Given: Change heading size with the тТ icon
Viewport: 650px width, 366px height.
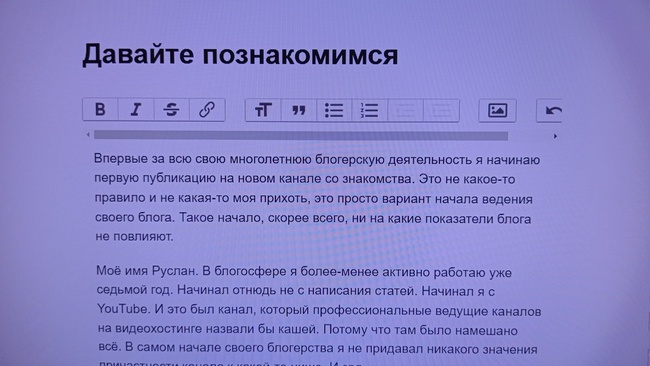Looking at the screenshot, I should click(x=263, y=111).
